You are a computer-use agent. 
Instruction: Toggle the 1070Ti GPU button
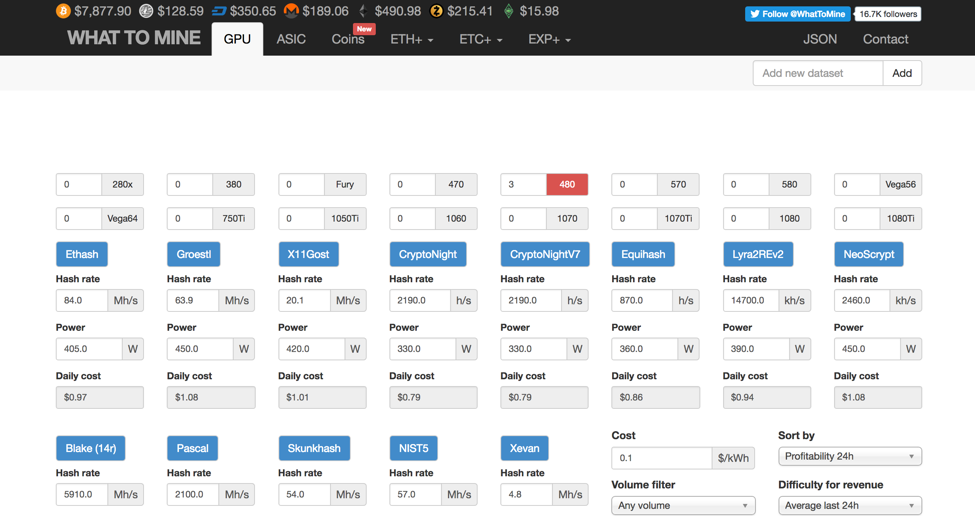(x=678, y=218)
